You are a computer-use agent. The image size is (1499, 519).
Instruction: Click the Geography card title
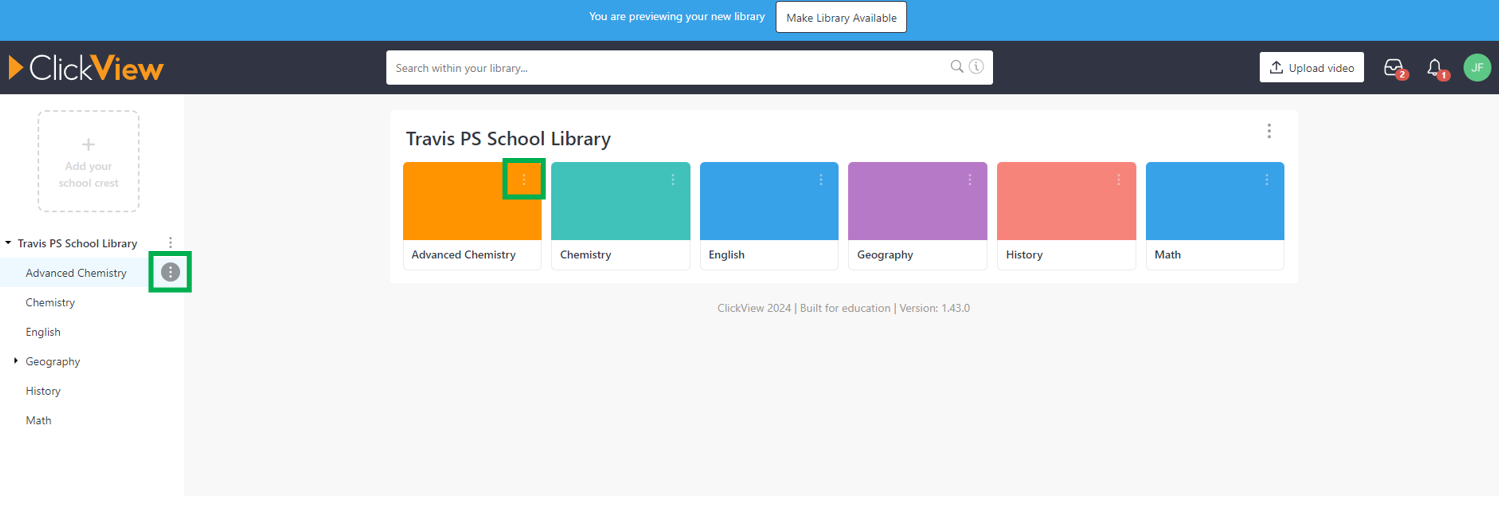click(885, 255)
